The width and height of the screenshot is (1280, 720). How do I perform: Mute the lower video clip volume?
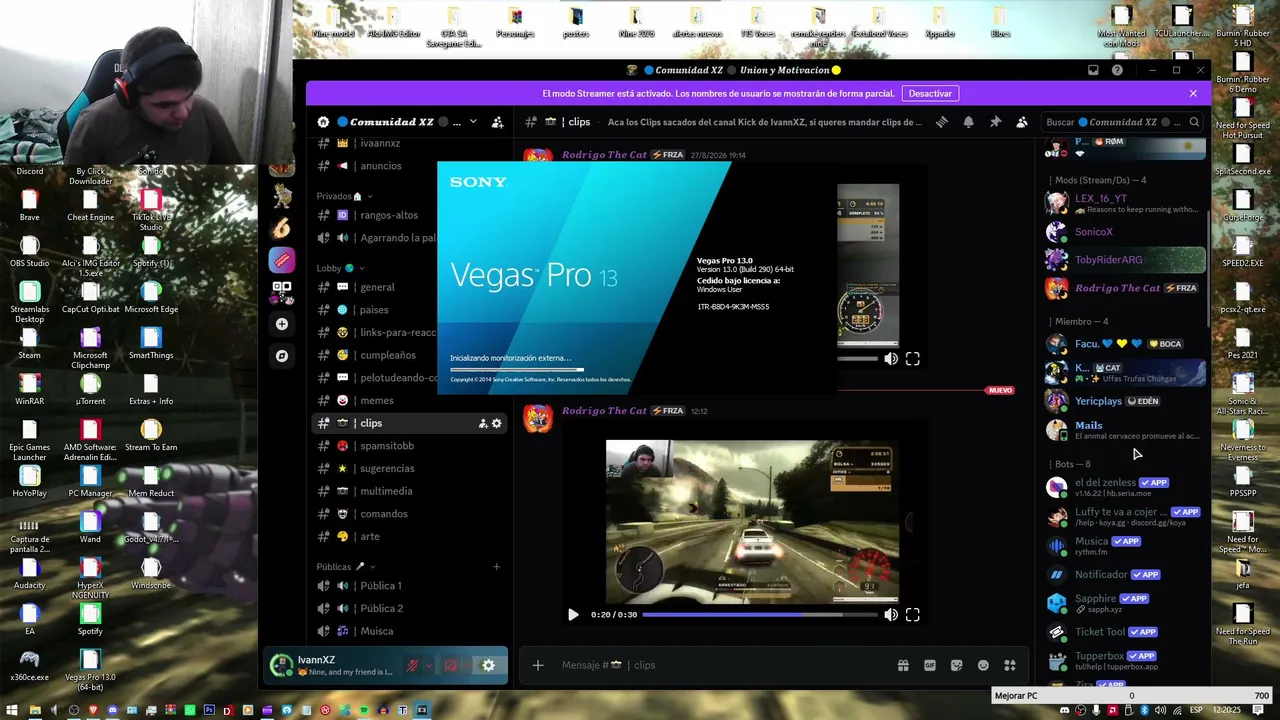(x=891, y=615)
